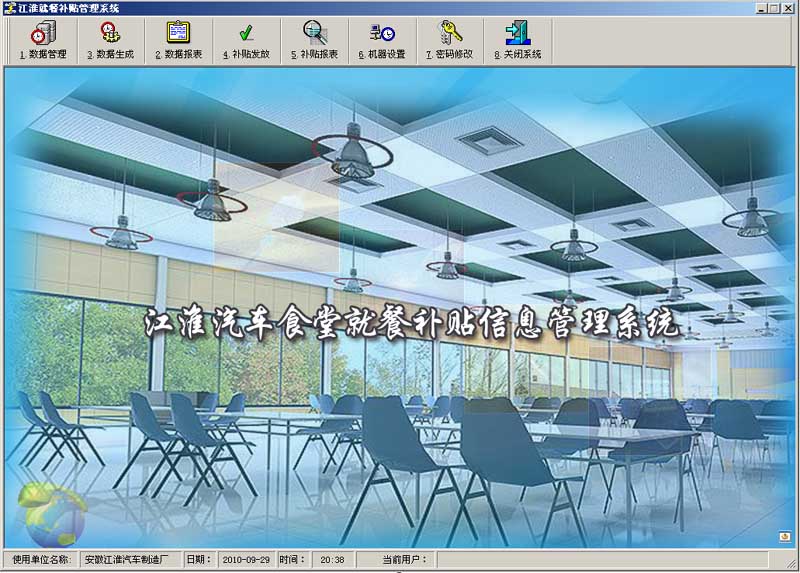This screenshot has height=573, width=800.
Task: Click the time 20:38 in status bar
Action: tap(333, 560)
